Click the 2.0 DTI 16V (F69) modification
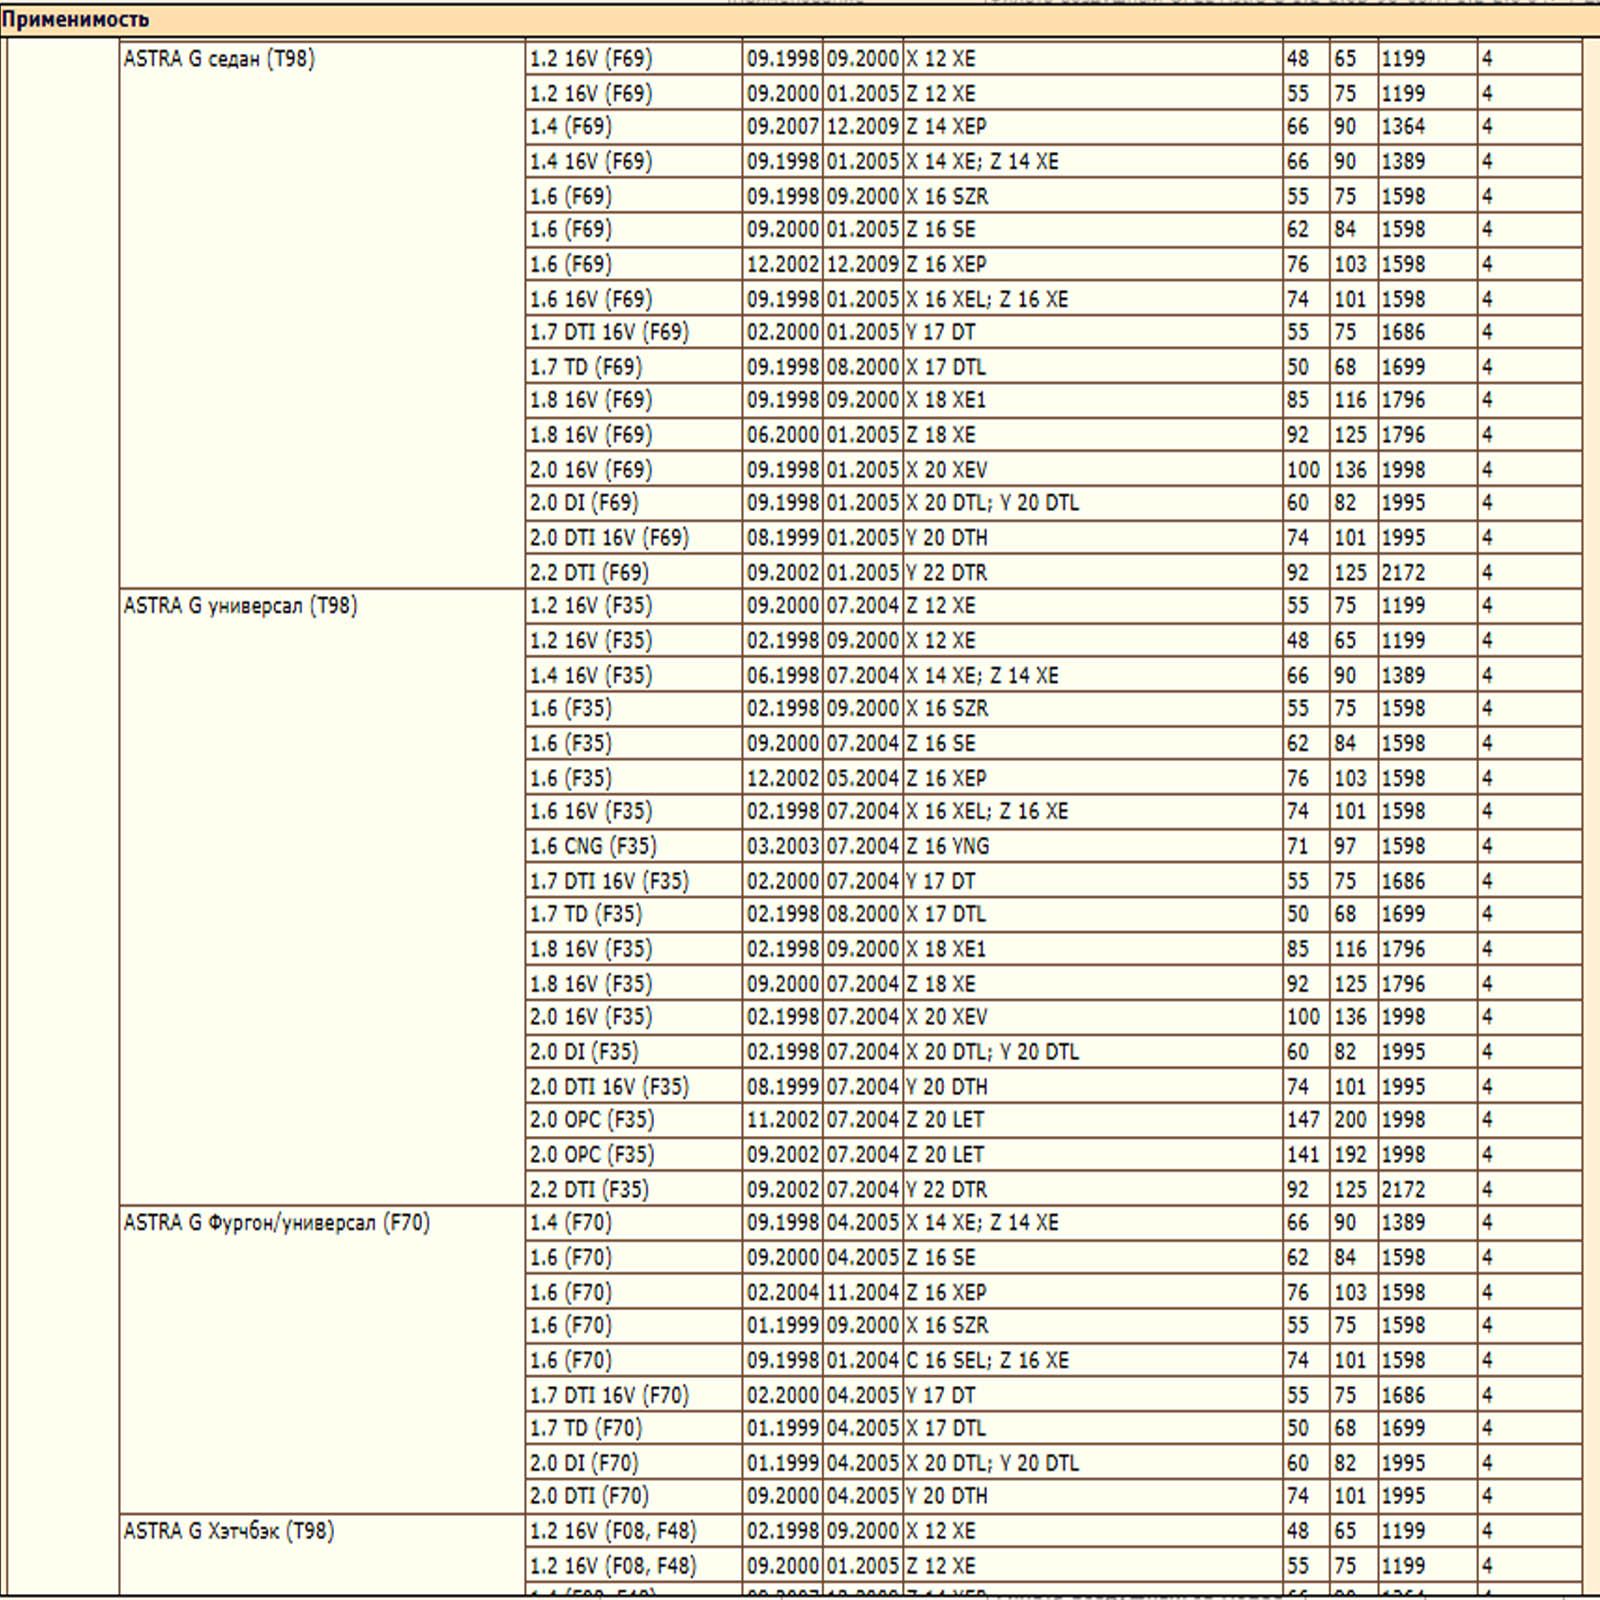Screen dimensions: 1600x1600 coord(609,538)
